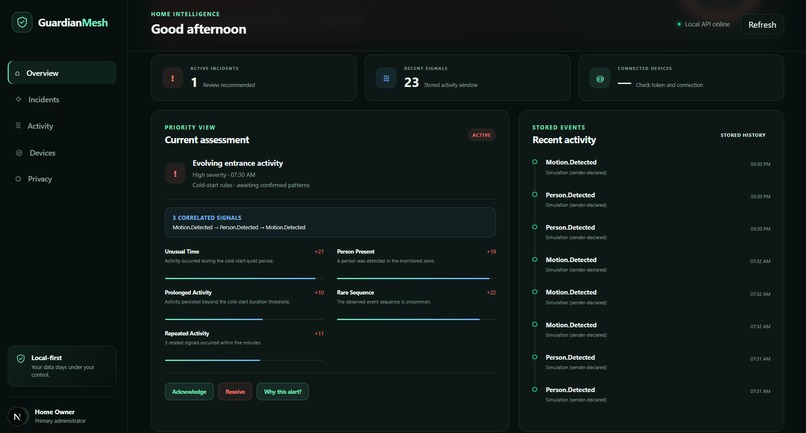Viewport: 806px width, 433px height.
Task: Click the Unusual Time score bar
Action: click(x=244, y=278)
